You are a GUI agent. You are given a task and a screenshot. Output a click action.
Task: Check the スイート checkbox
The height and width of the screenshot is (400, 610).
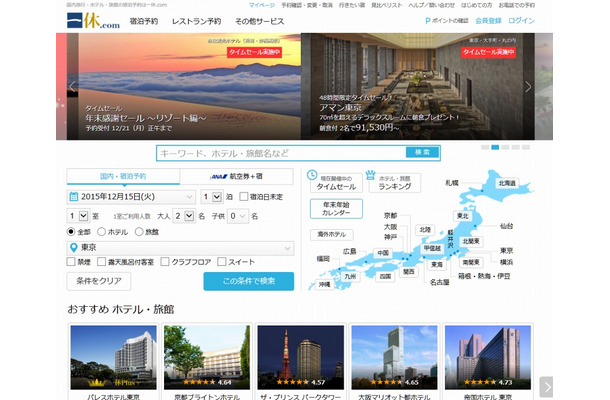(222, 261)
